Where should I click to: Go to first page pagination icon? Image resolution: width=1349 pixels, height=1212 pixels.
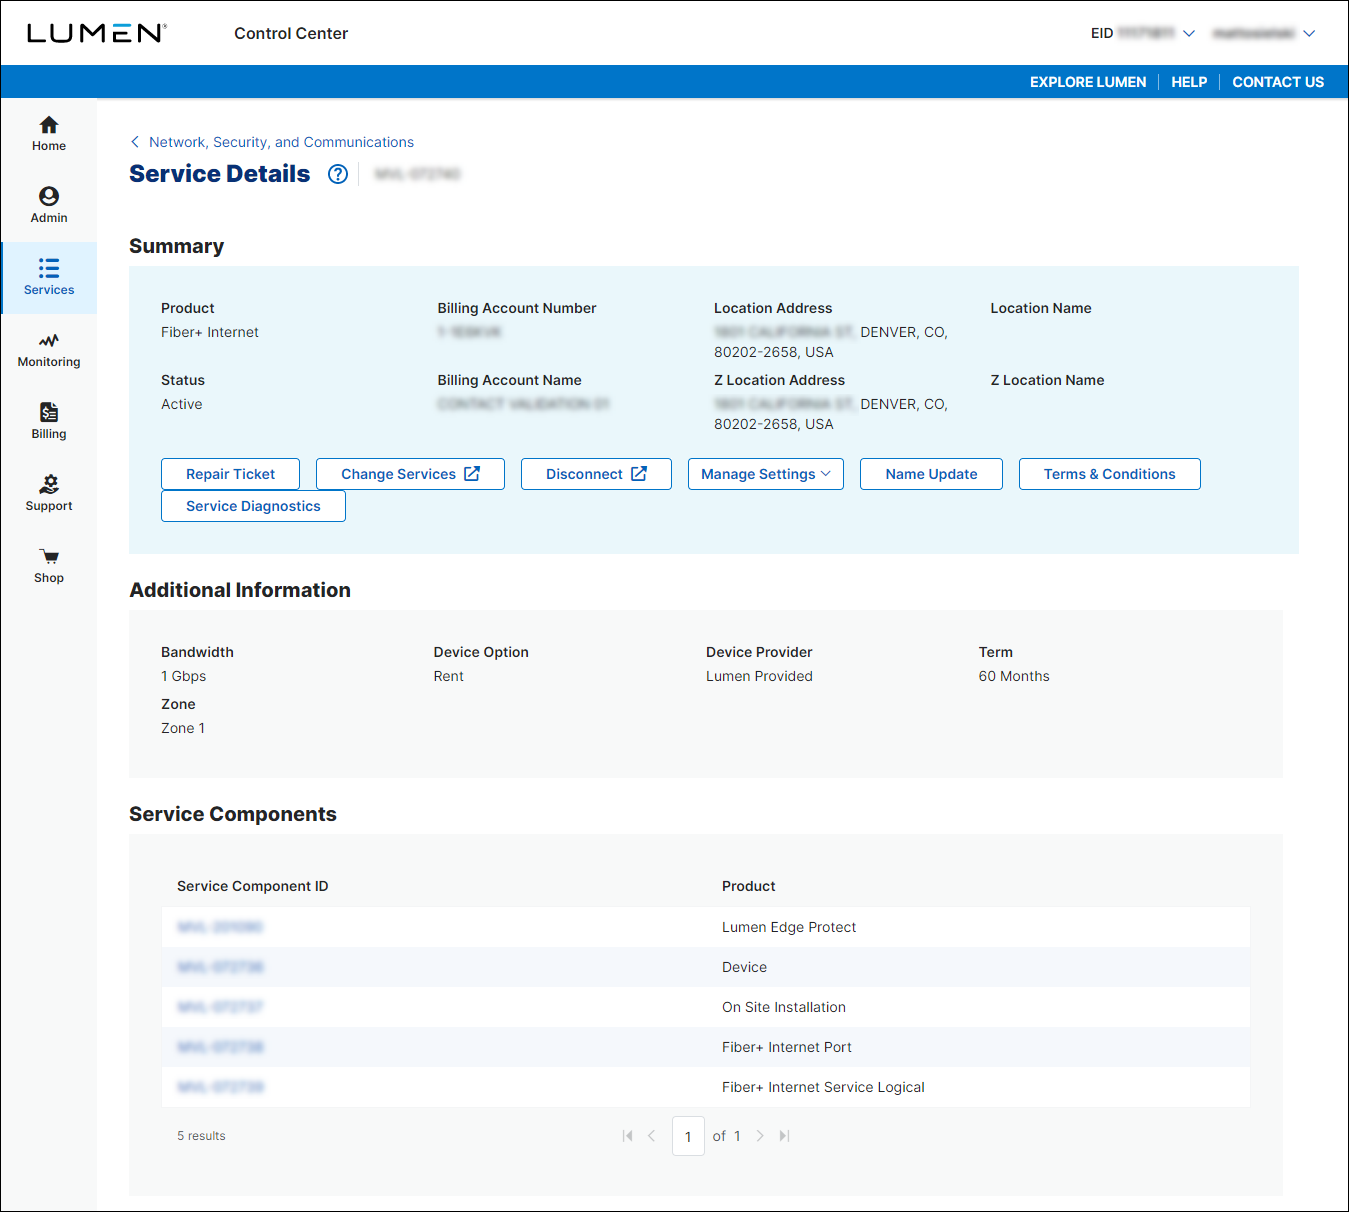point(627,1136)
